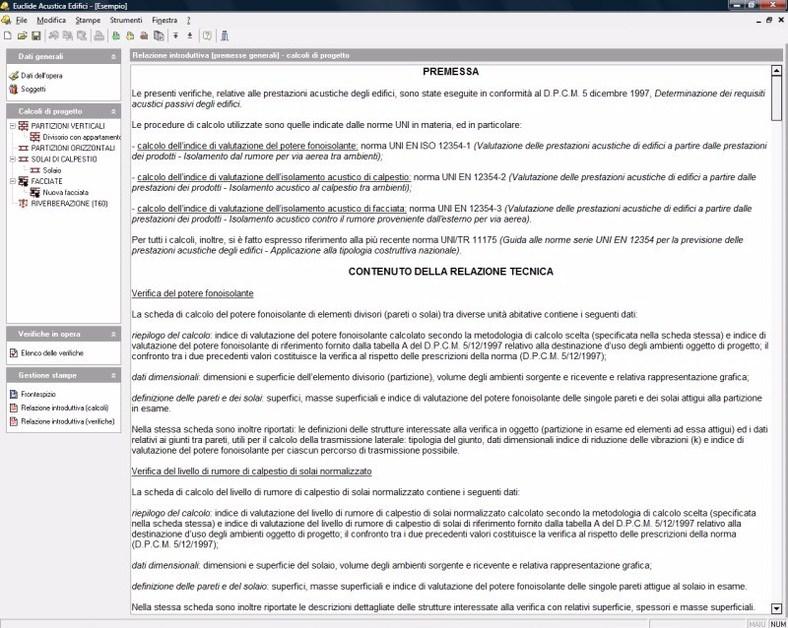
Task: Collapse the Gestione stampe panel
Action: coord(113,374)
